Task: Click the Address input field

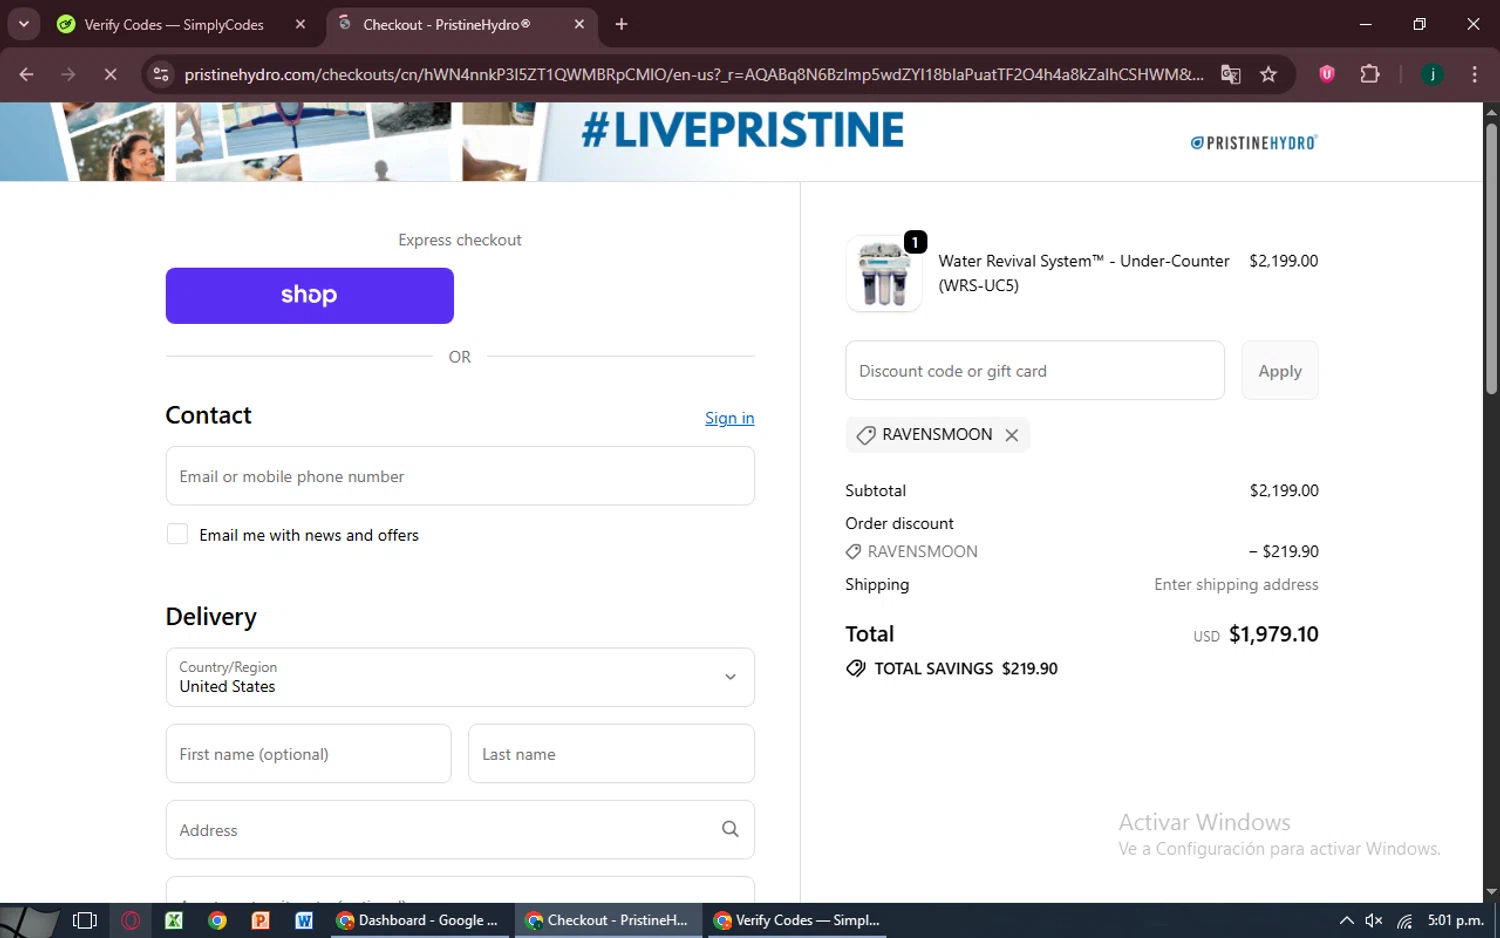Action: 460,830
